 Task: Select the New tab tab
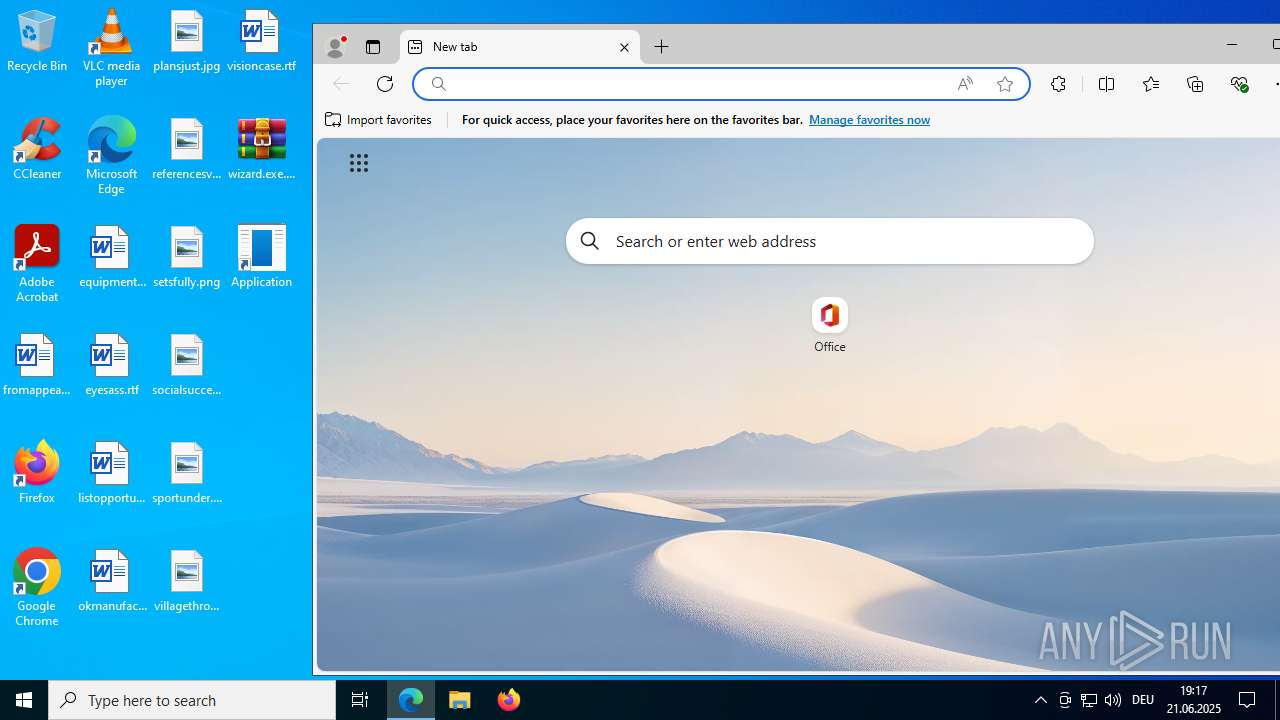pos(520,47)
